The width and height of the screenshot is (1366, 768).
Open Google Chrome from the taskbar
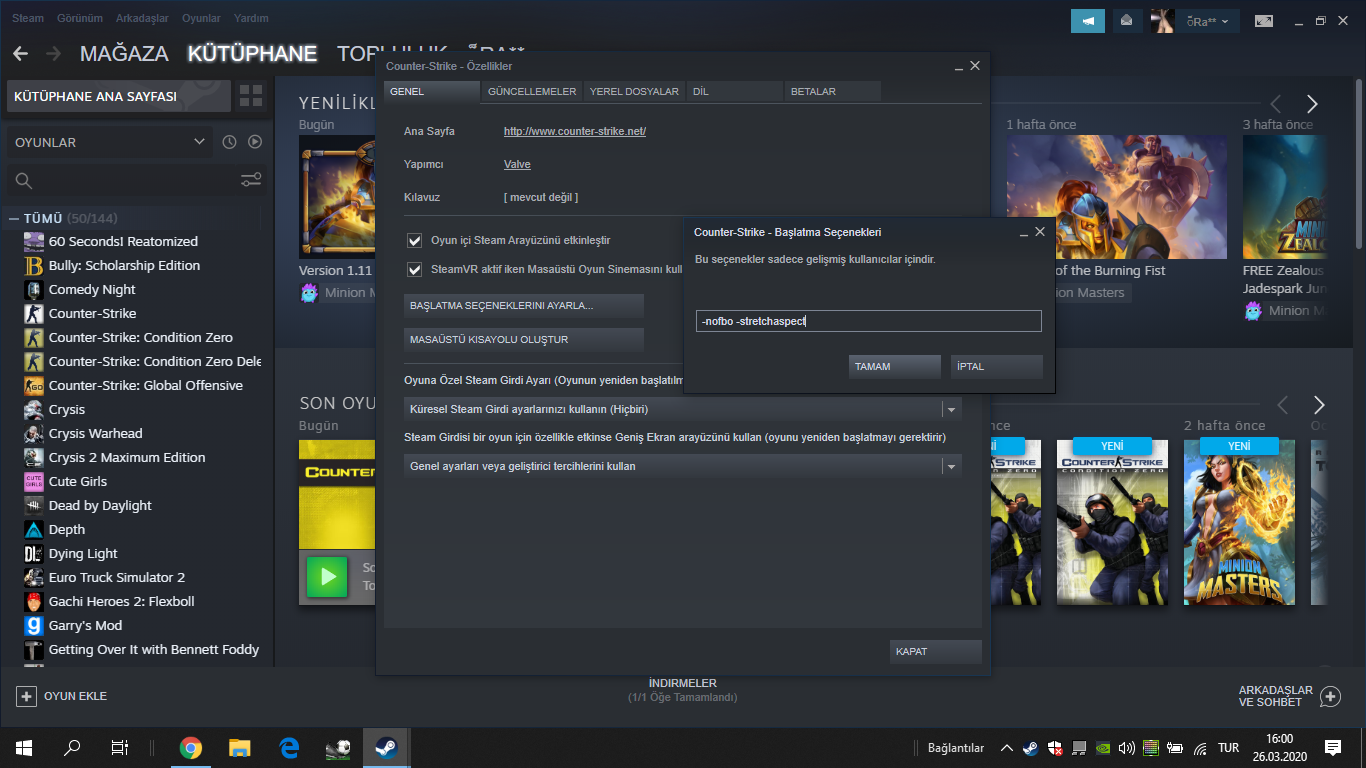[x=190, y=747]
